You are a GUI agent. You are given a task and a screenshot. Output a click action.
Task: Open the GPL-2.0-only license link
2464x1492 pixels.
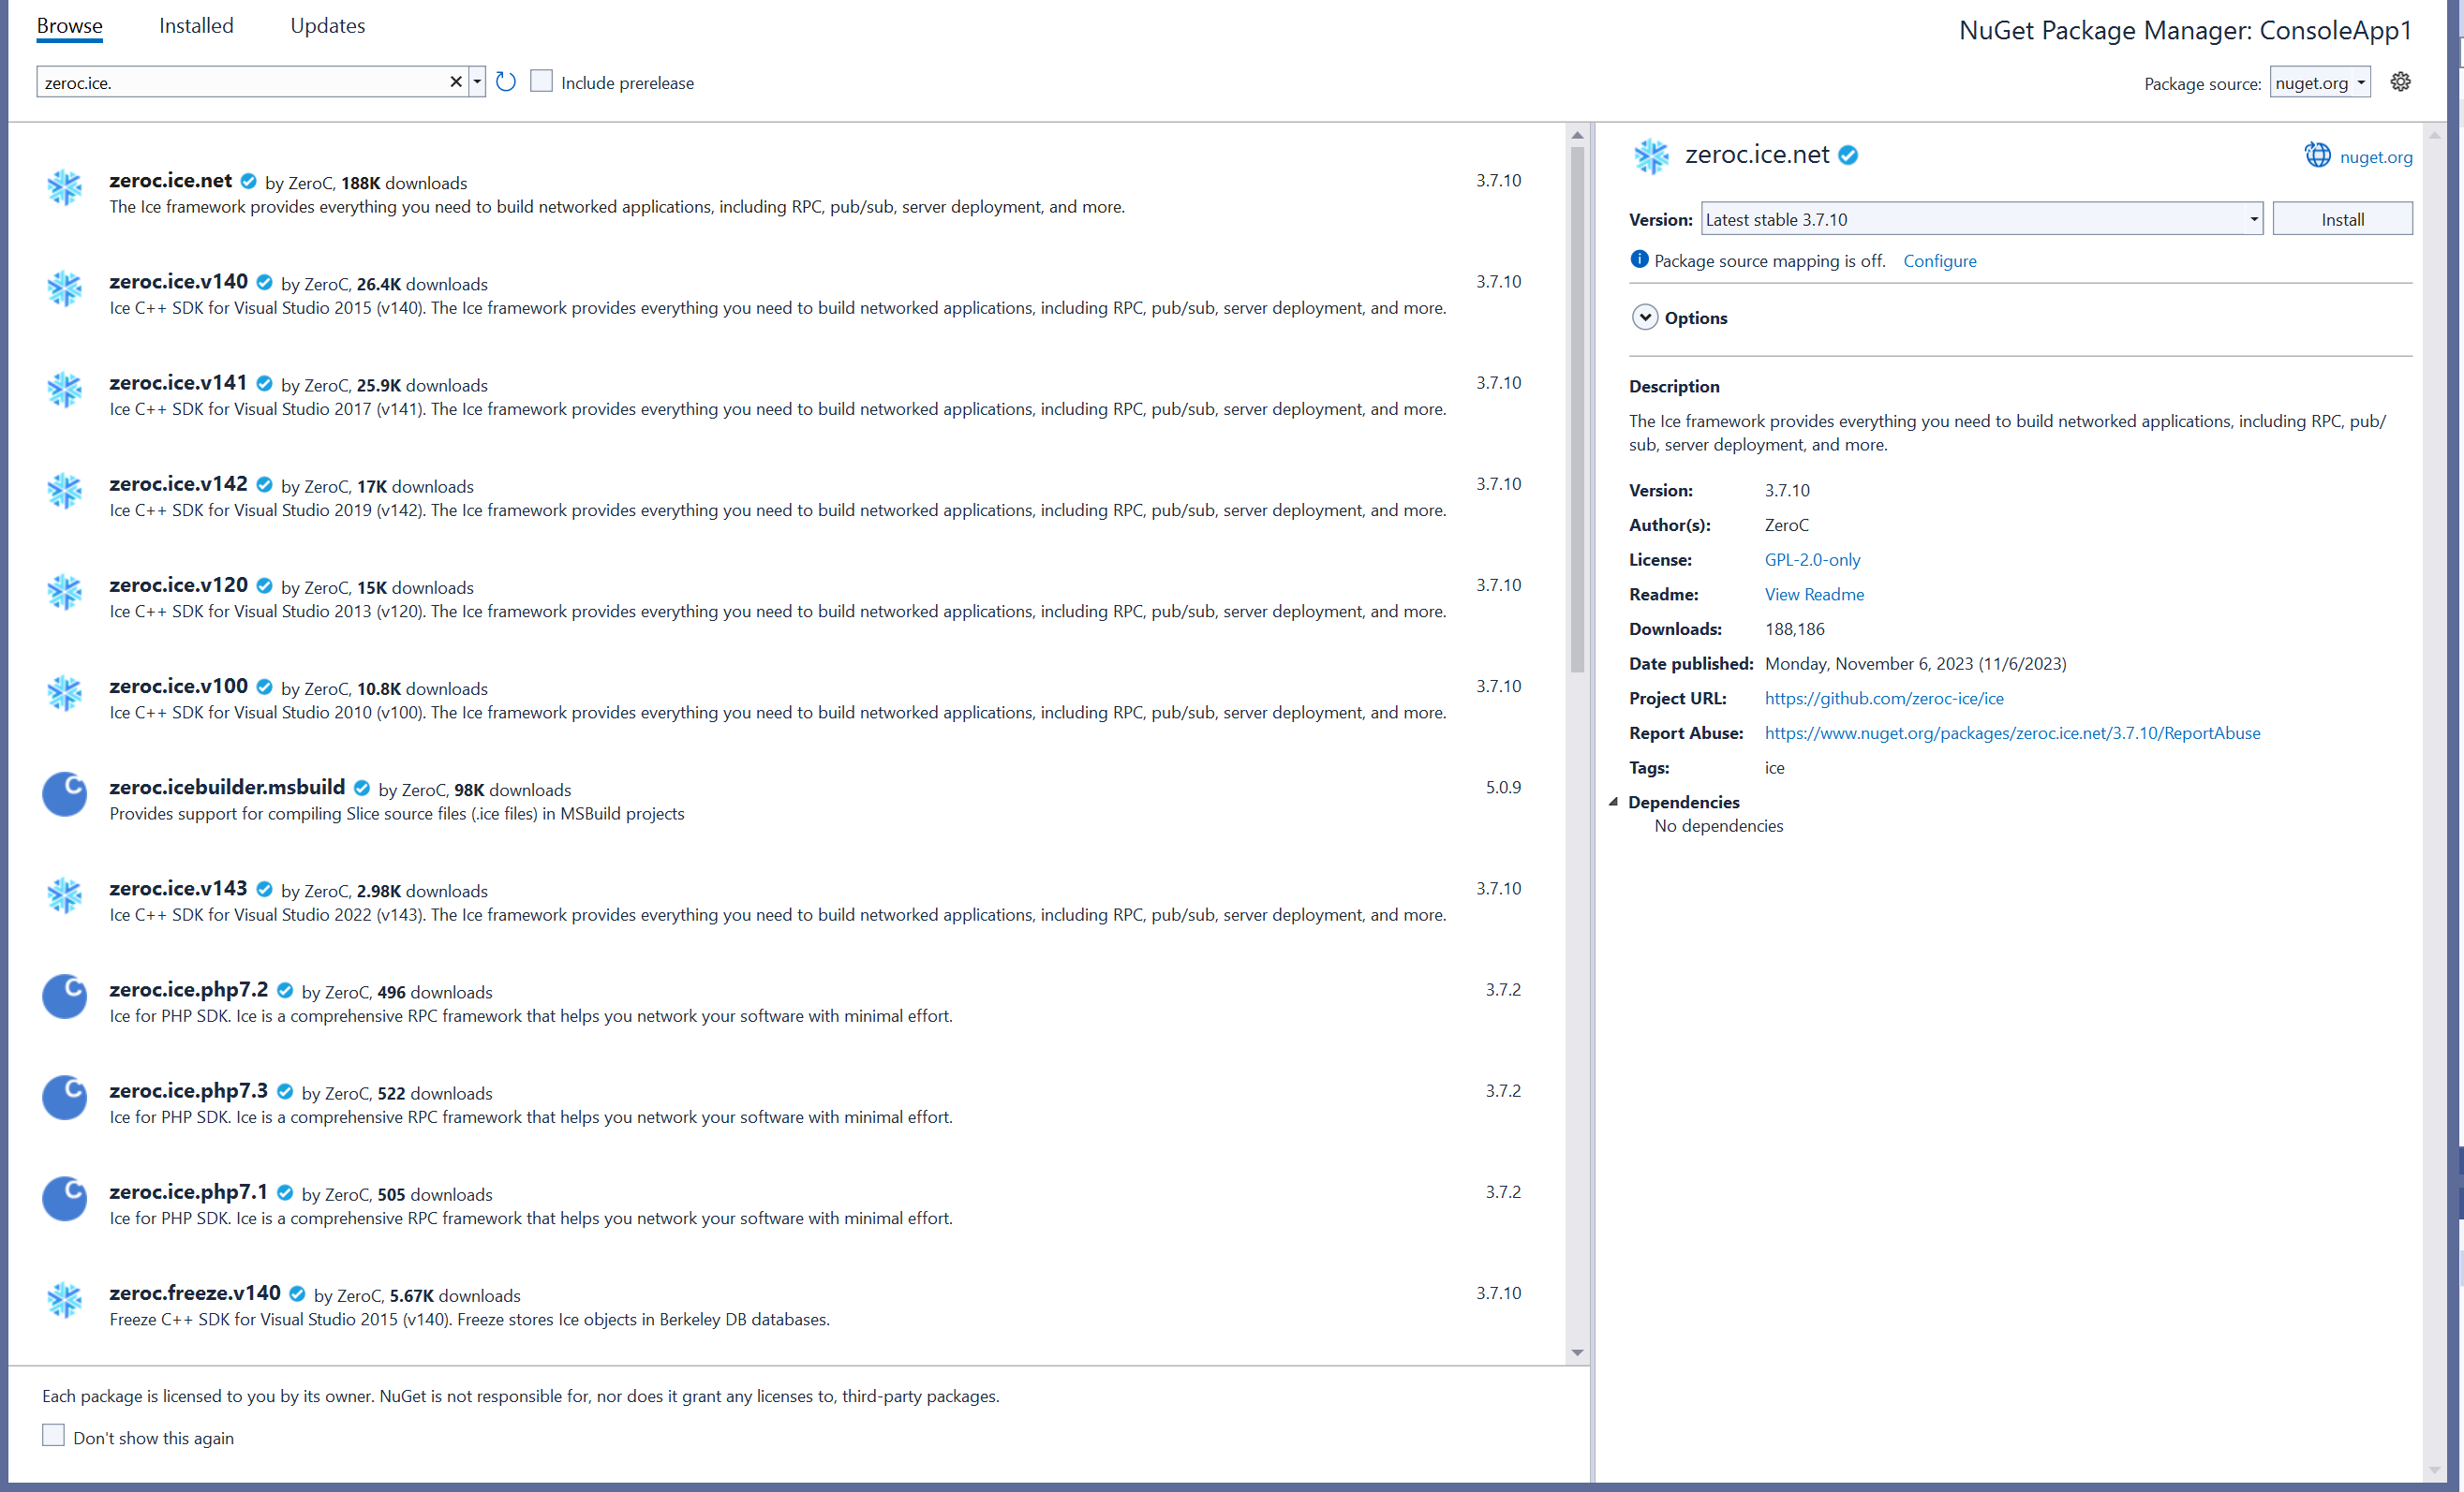pos(1812,560)
